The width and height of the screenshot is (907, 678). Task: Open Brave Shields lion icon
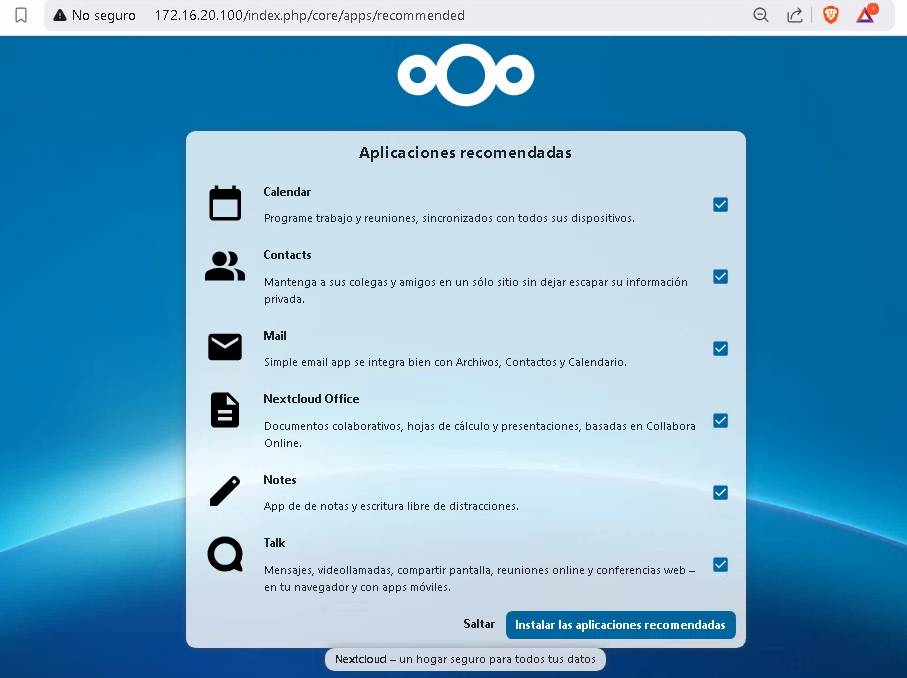click(831, 15)
